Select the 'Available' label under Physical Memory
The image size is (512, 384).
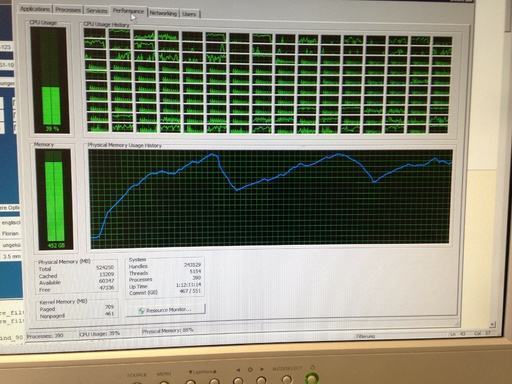pos(50,283)
